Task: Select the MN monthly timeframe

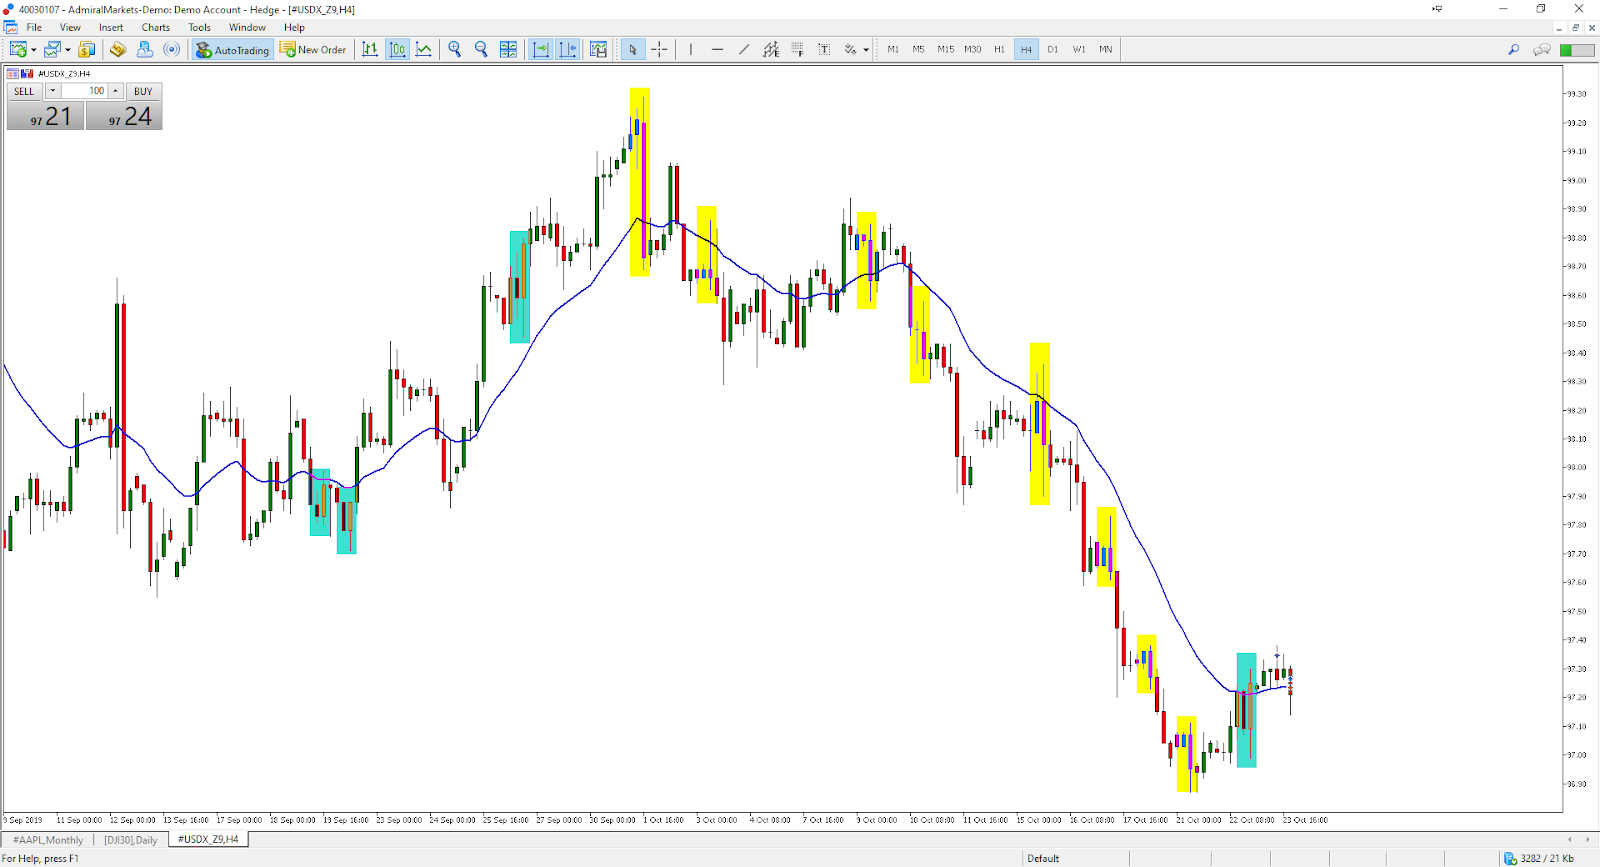Action: coord(1106,49)
